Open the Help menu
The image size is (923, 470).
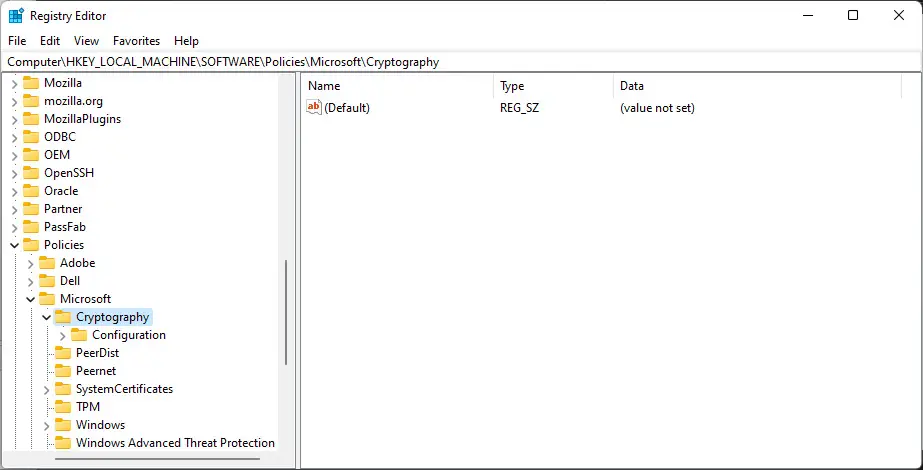tap(186, 41)
